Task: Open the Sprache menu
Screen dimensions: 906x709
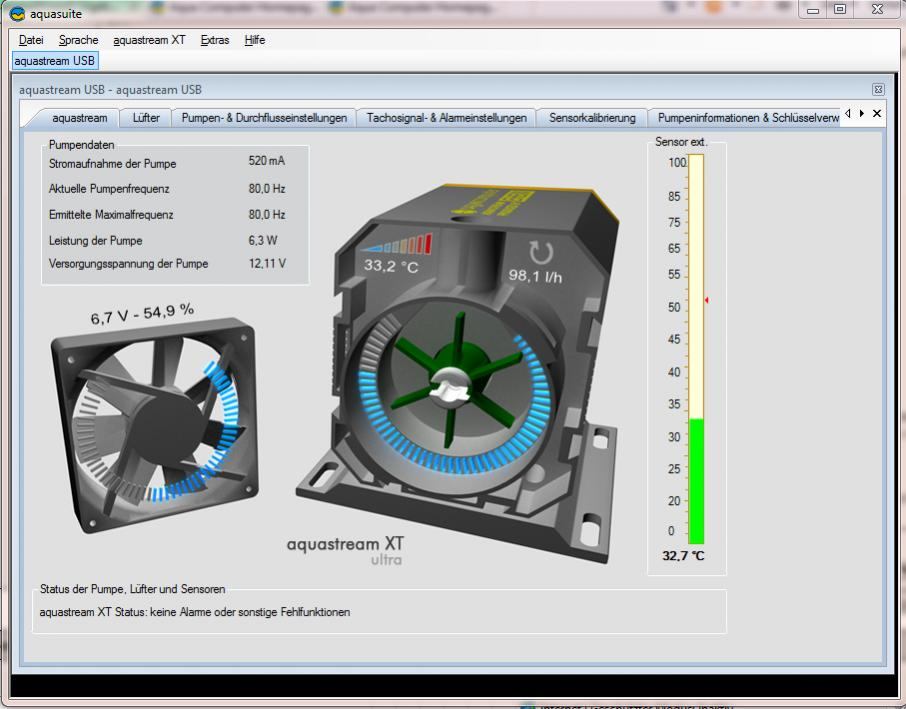Action: 79,40
